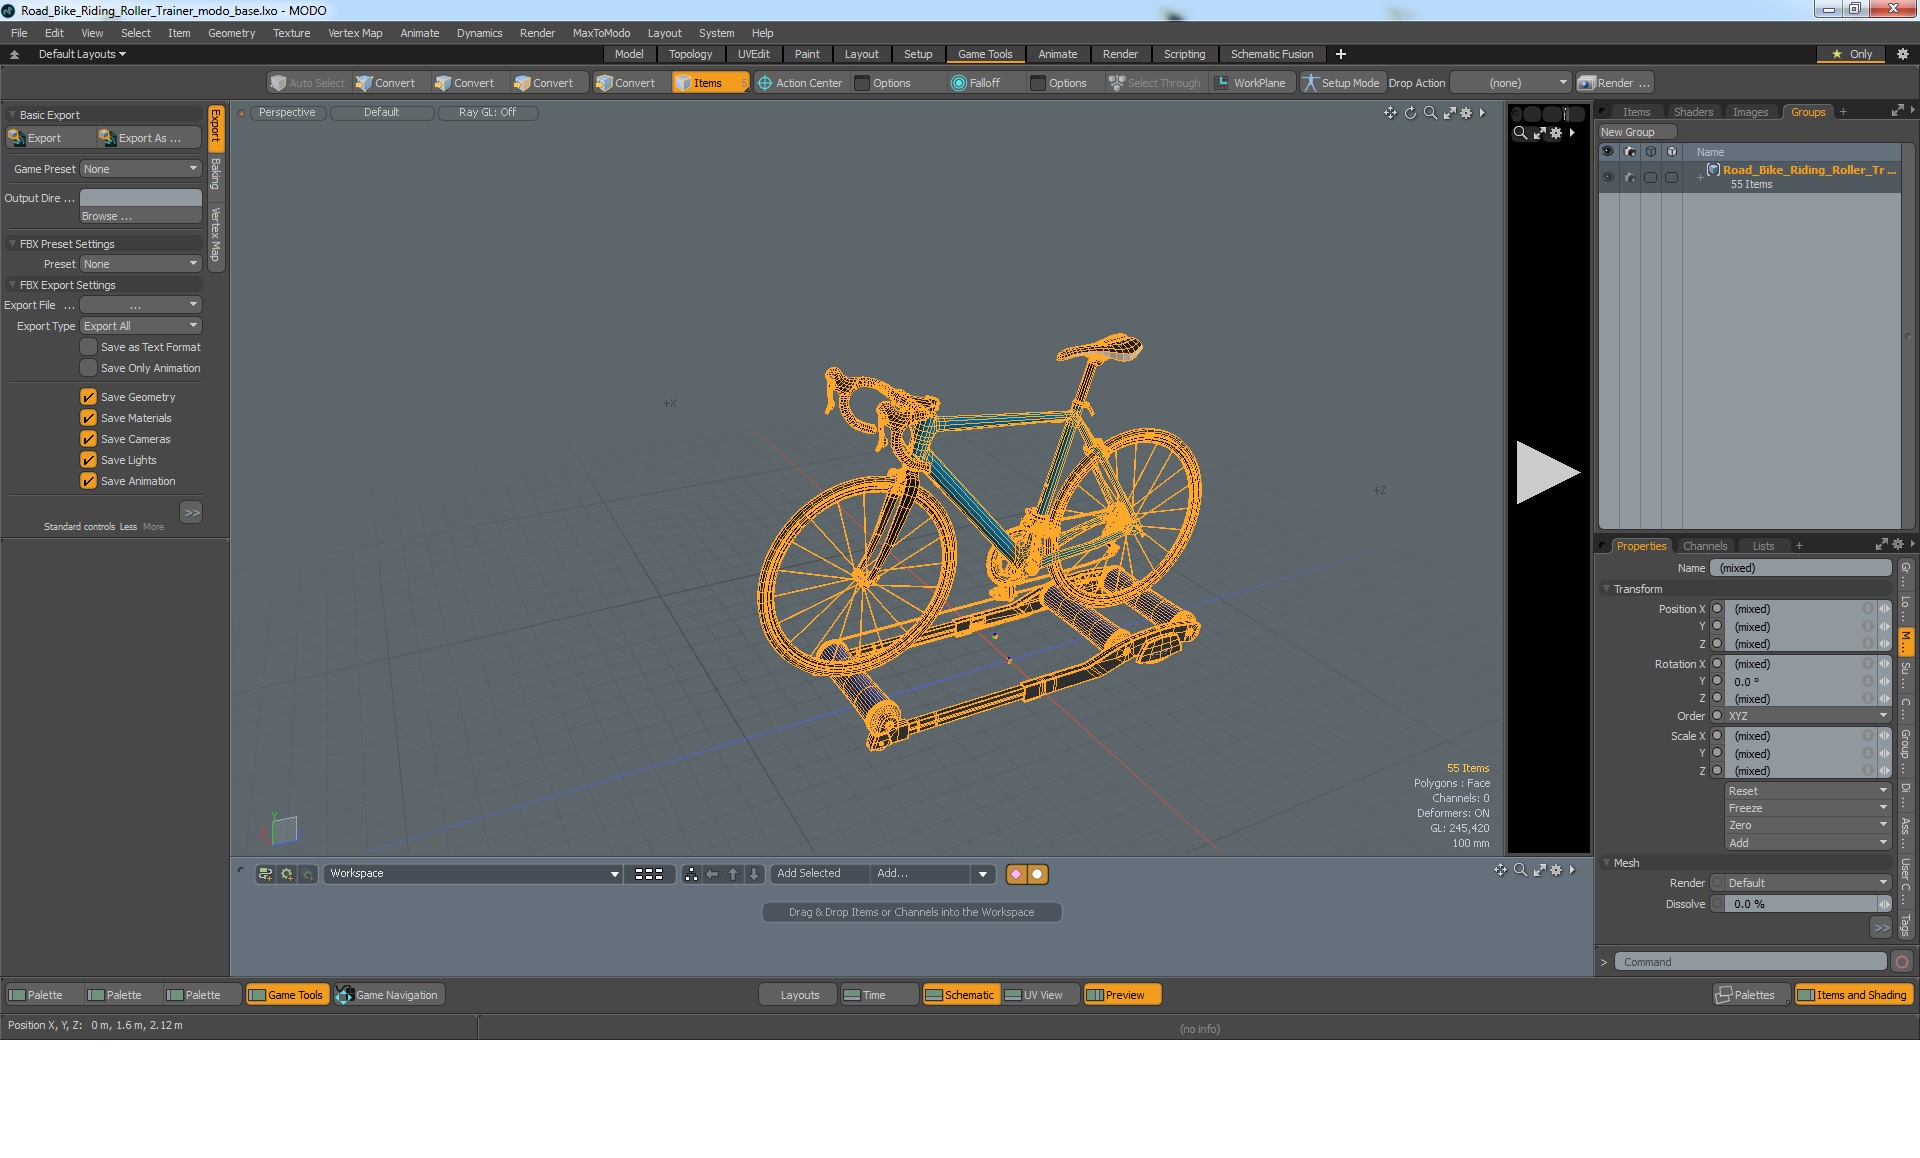Viewport: 1920px width, 1158px height.
Task: Expand the FBX Preset Settings section
Action: 15,243
